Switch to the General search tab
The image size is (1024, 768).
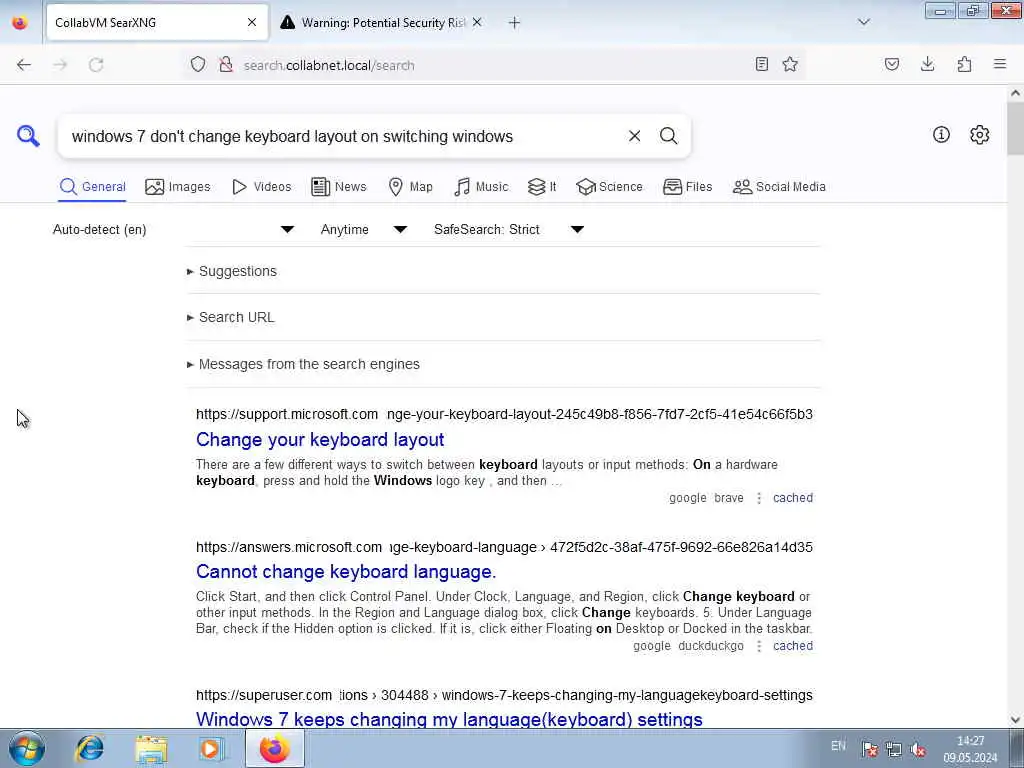coord(92,187)
